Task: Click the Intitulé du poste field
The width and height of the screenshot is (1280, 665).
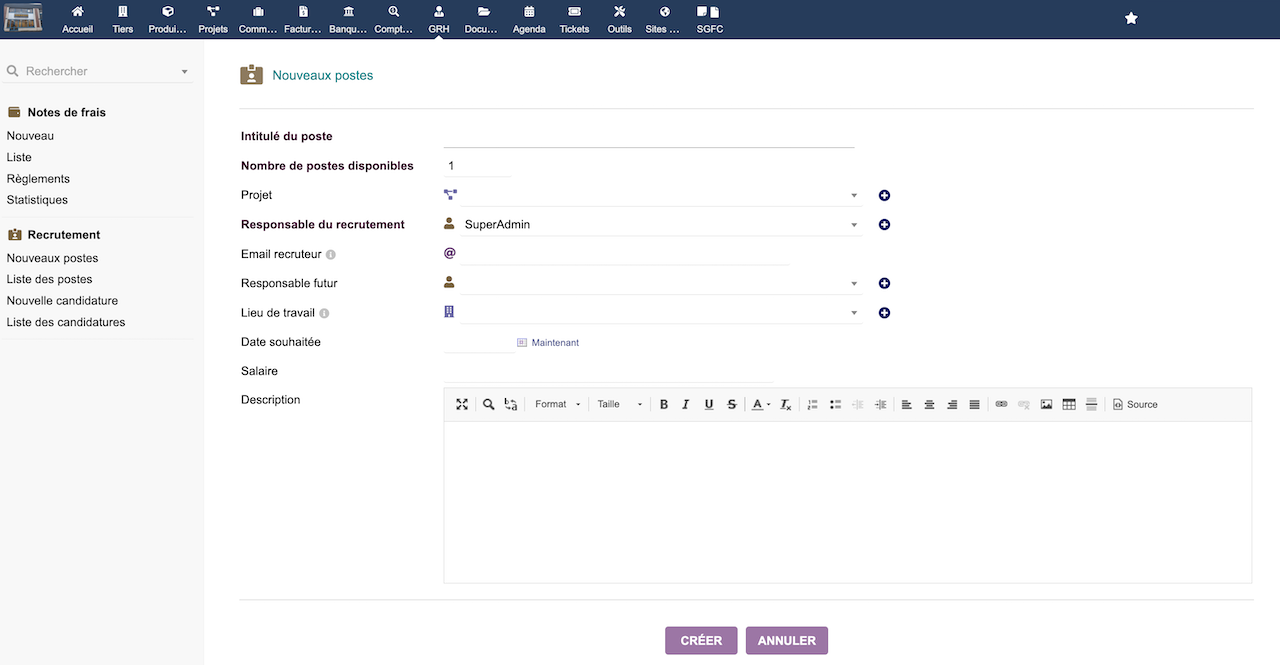Action: 648,136
